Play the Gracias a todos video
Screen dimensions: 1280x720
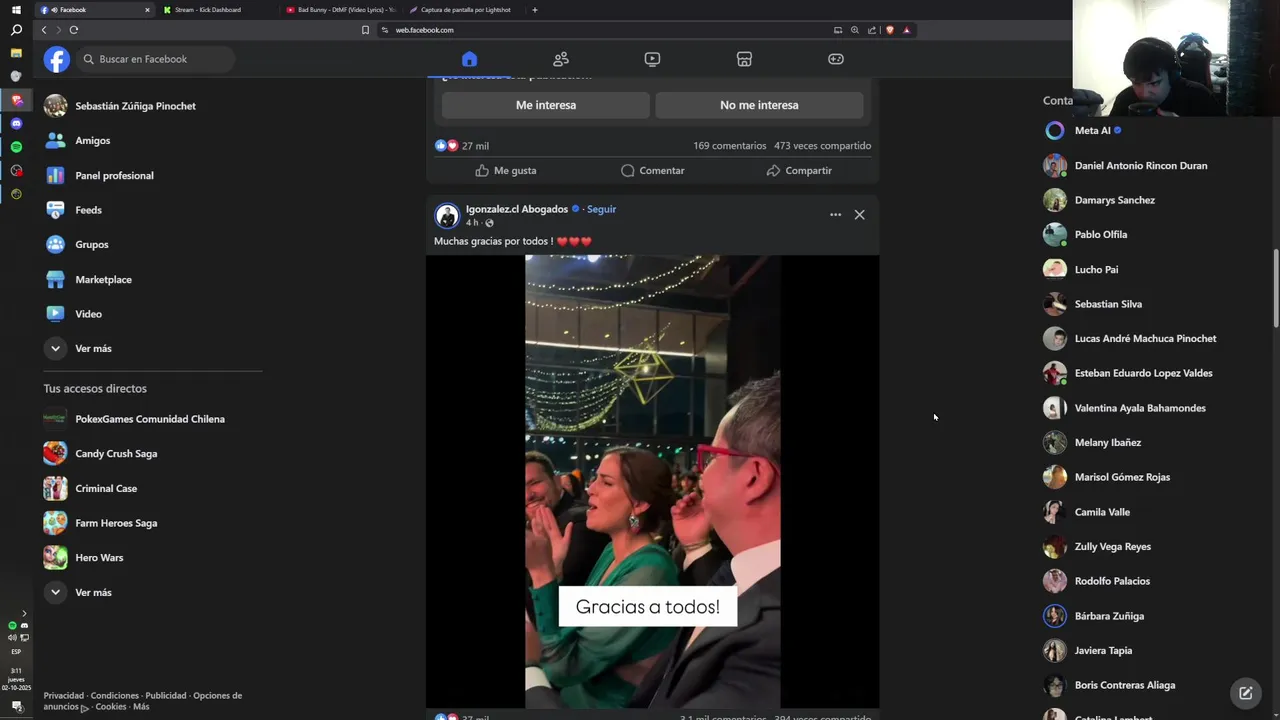point(652,481)
